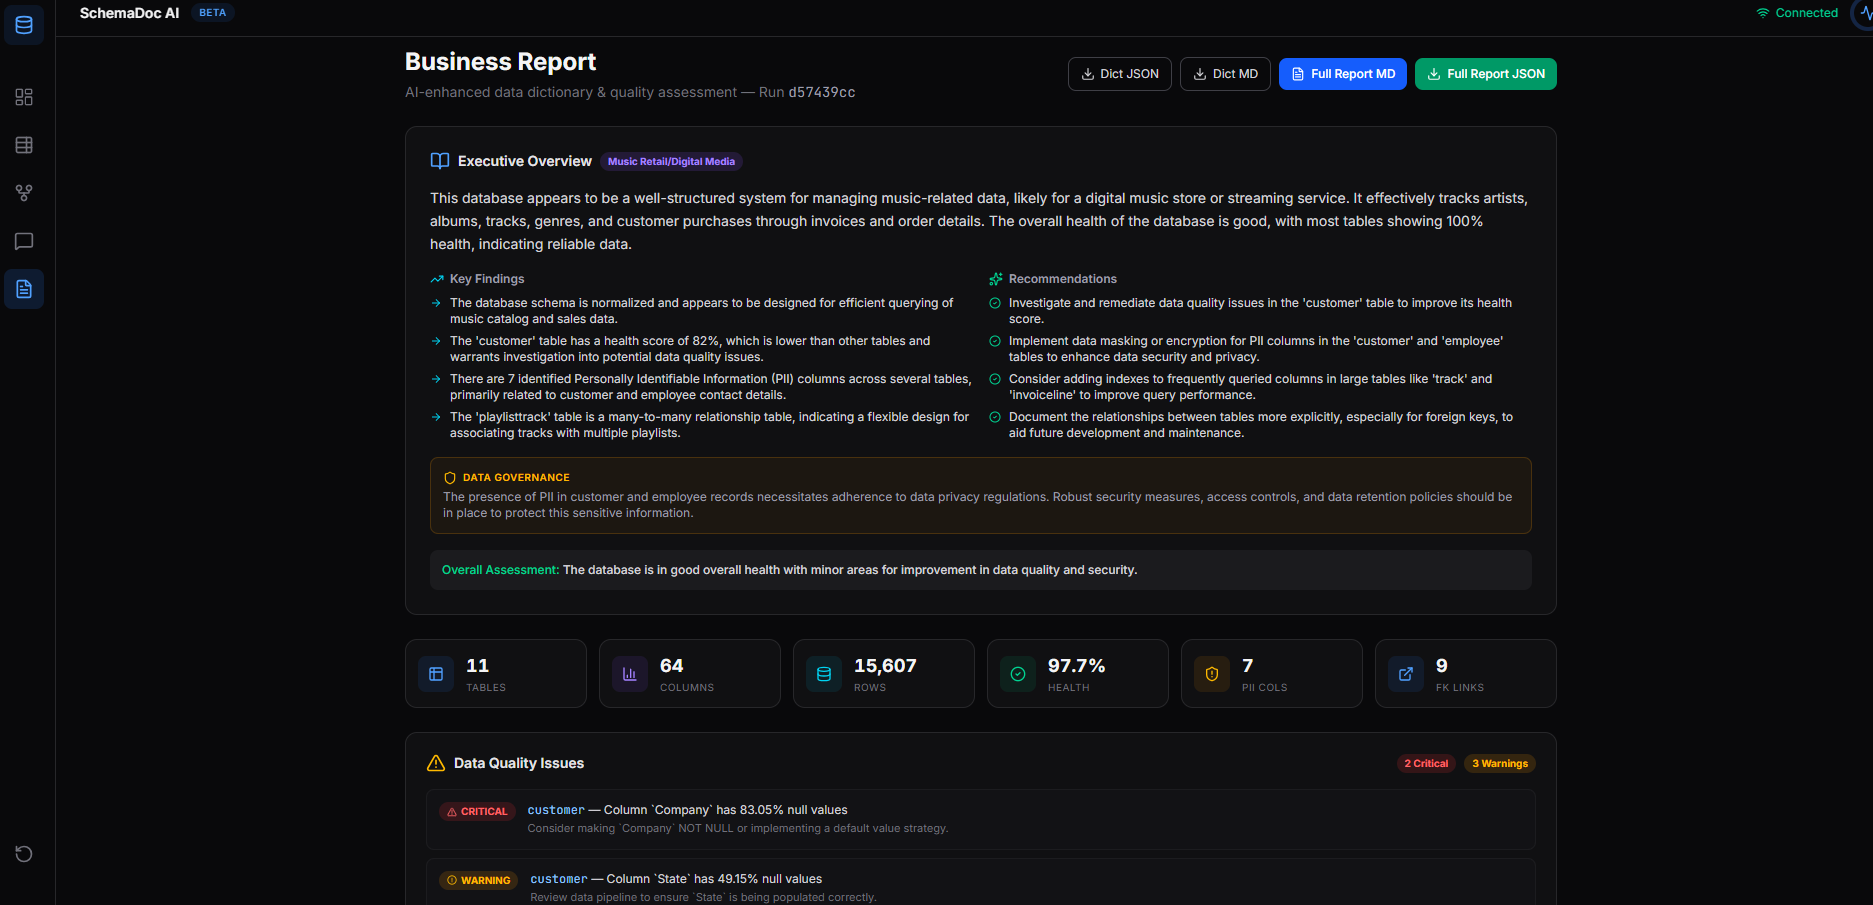Viewport: 1873px width, 905px height.
Task: Click the reset/refresh icon at sidebar bottom
Action: (x=24, y=854)
